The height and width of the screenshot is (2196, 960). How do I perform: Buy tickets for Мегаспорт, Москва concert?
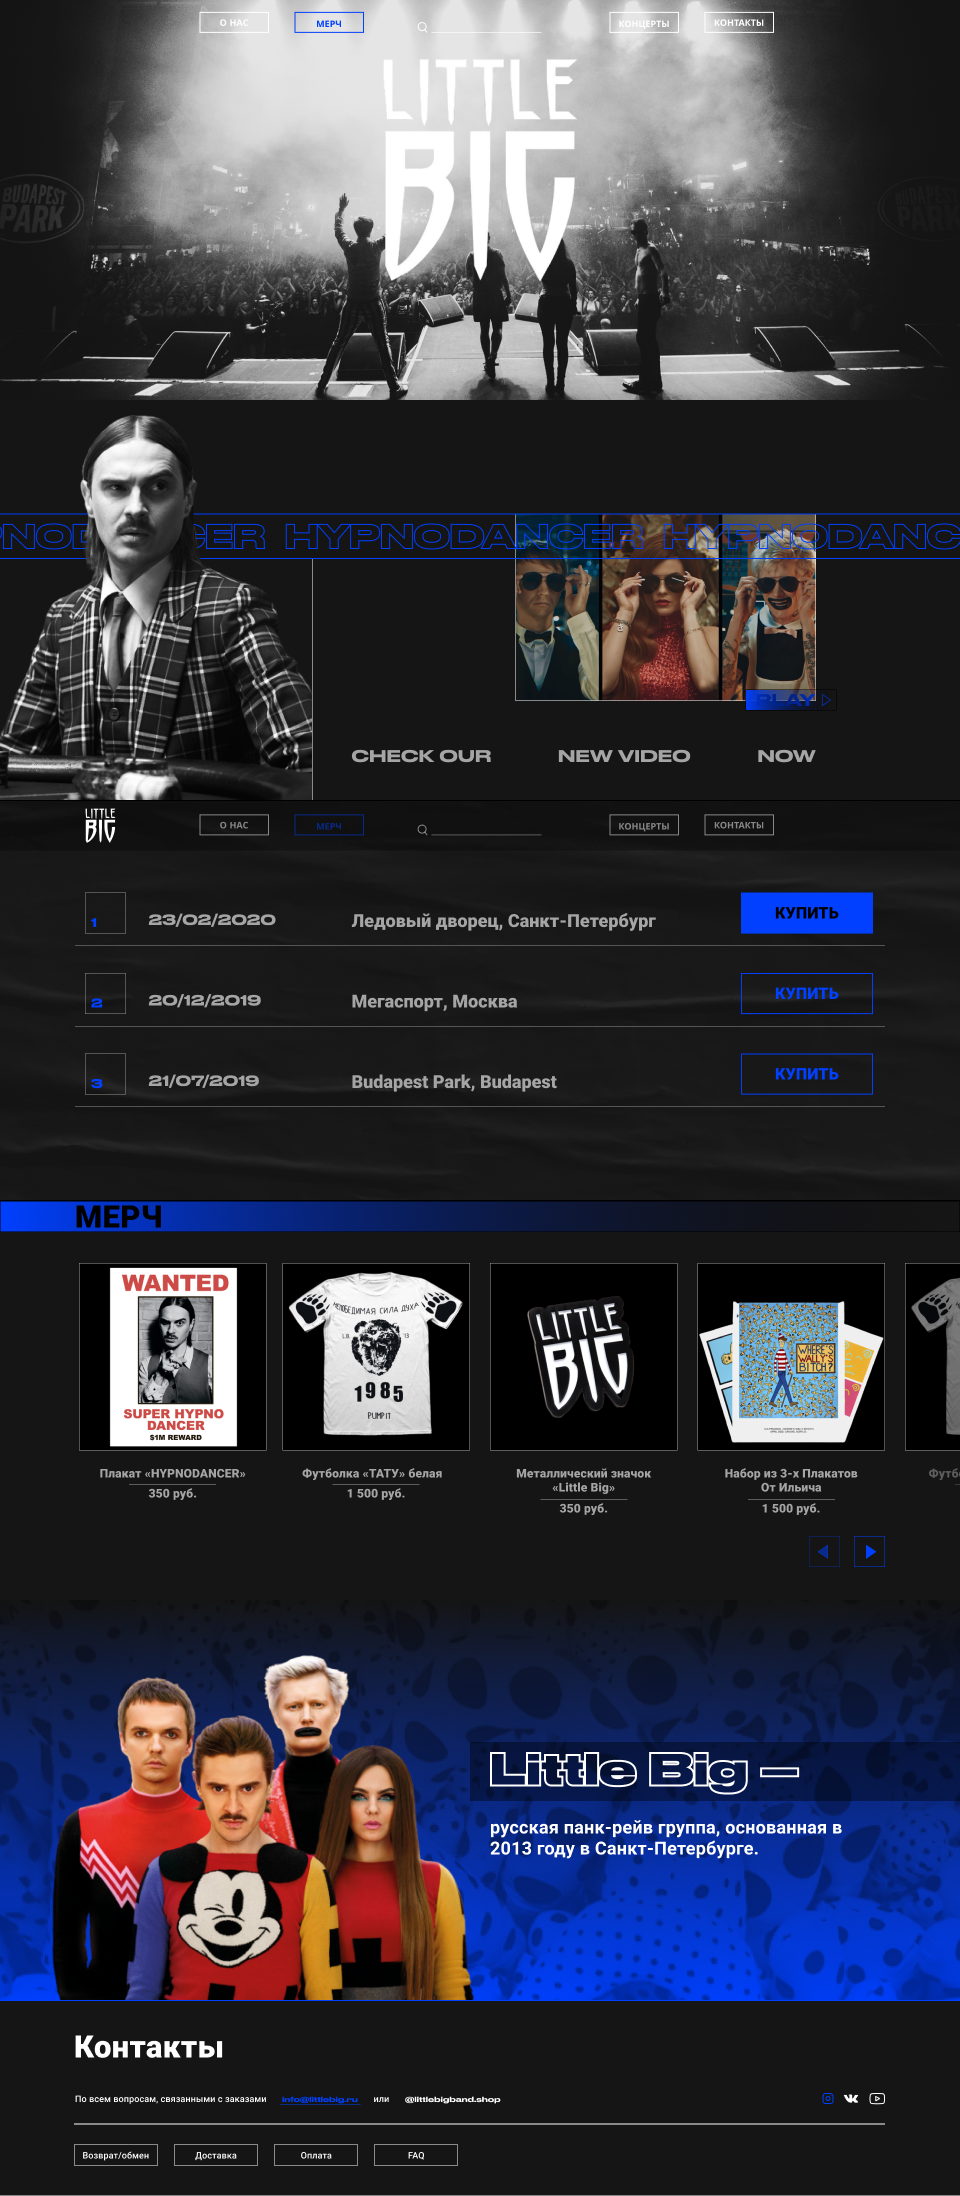click(807, 993)
